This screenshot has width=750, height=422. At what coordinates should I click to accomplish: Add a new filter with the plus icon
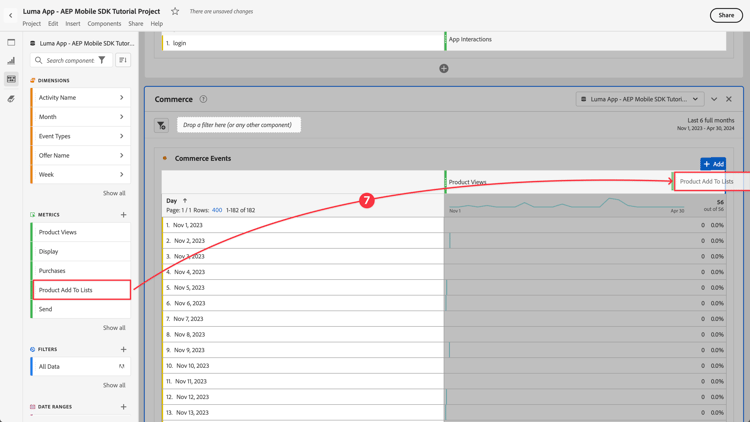tap(123, 349)
